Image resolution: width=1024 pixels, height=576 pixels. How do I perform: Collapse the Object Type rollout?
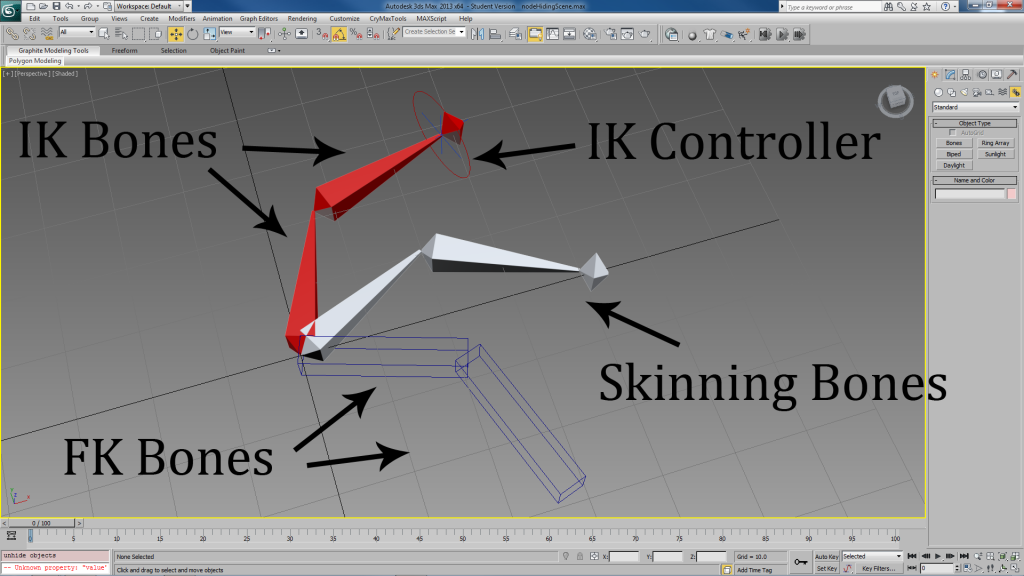[x=975, y=123]
